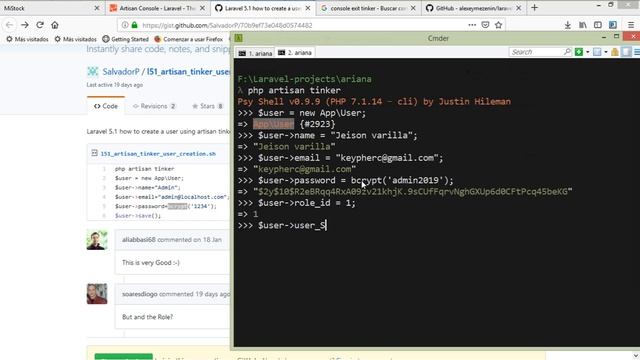Open the gist Stars tab
The image size is (640, 360).
[x=207, y=106]
